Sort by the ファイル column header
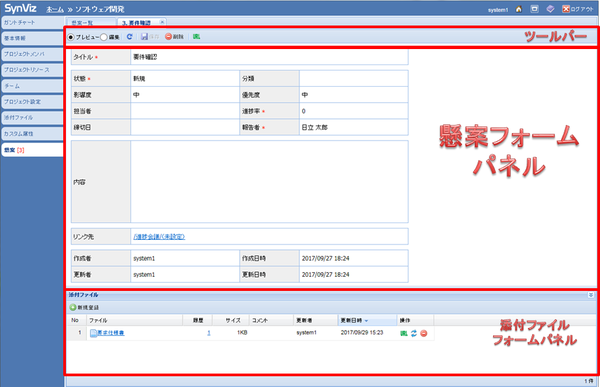 (134, 320)
